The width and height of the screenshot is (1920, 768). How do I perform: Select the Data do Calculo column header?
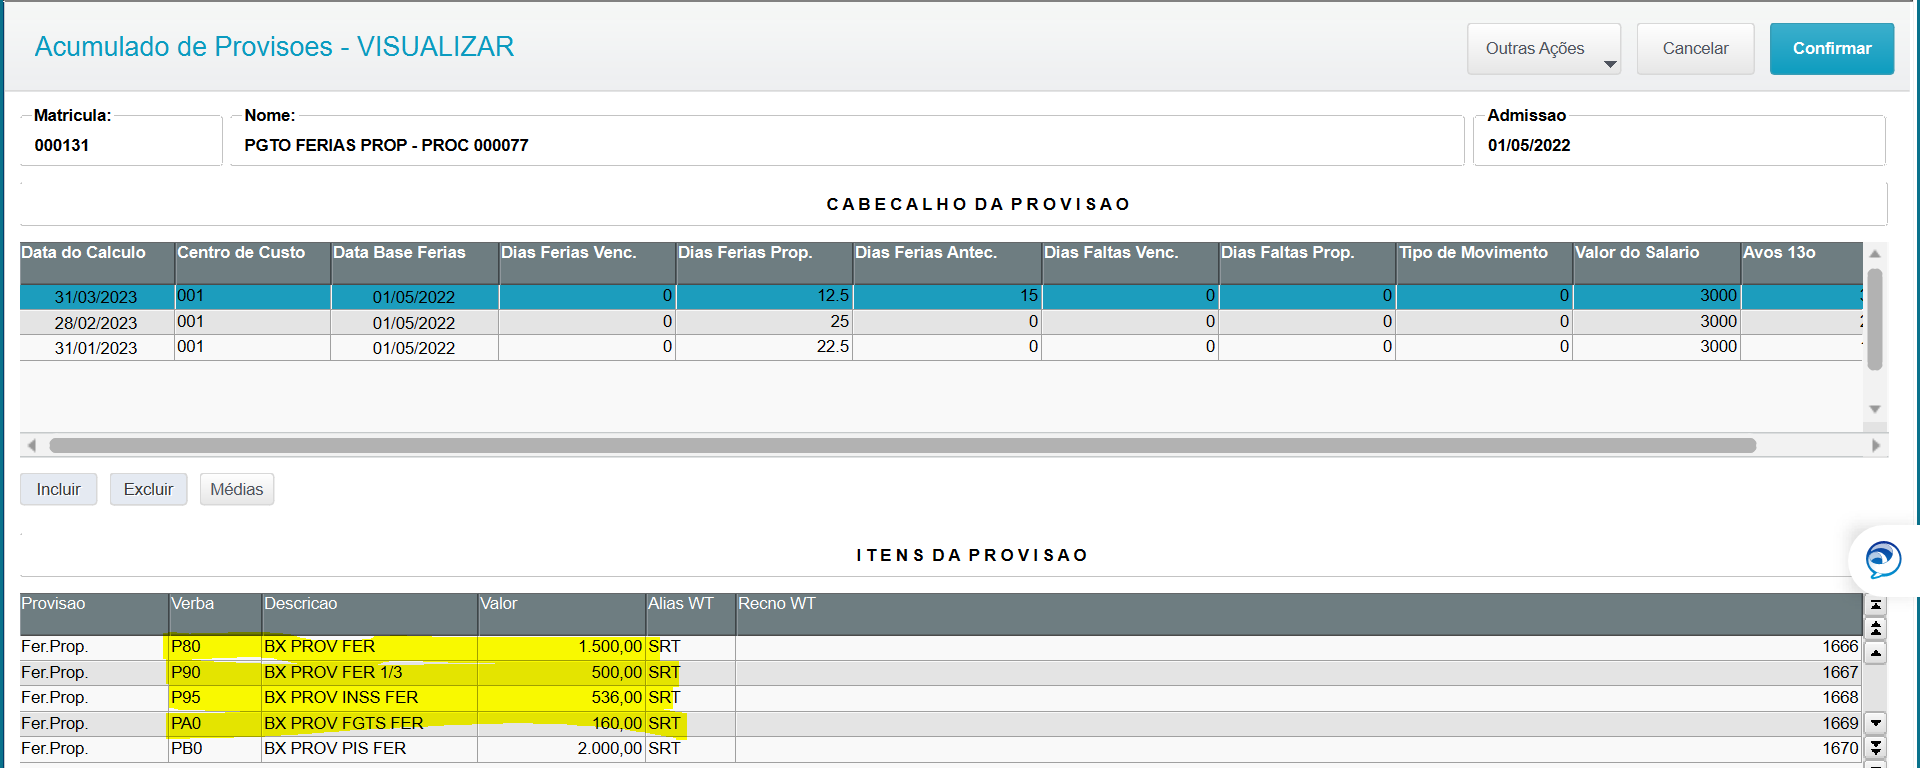97,262
